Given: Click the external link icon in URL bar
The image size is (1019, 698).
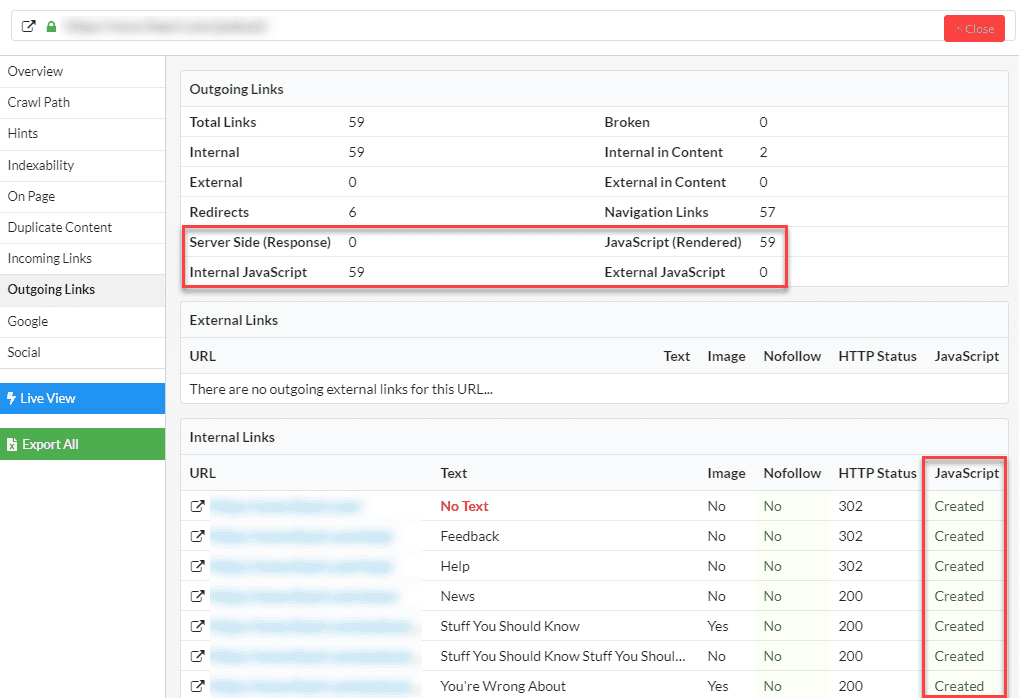Looking at the screenshot, I should tap(28, 27).
